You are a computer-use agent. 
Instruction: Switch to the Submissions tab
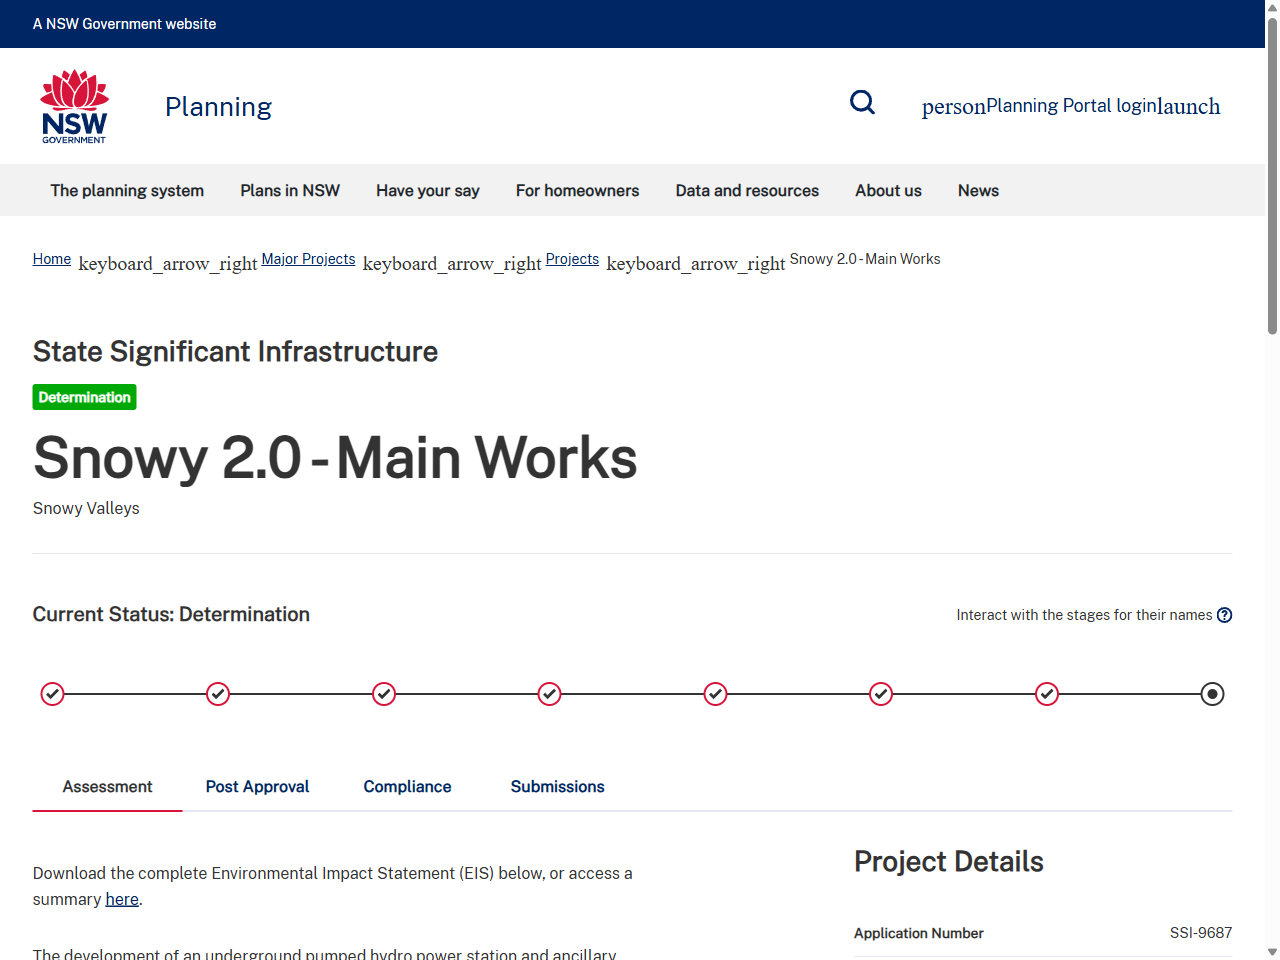tap(557, 787)
